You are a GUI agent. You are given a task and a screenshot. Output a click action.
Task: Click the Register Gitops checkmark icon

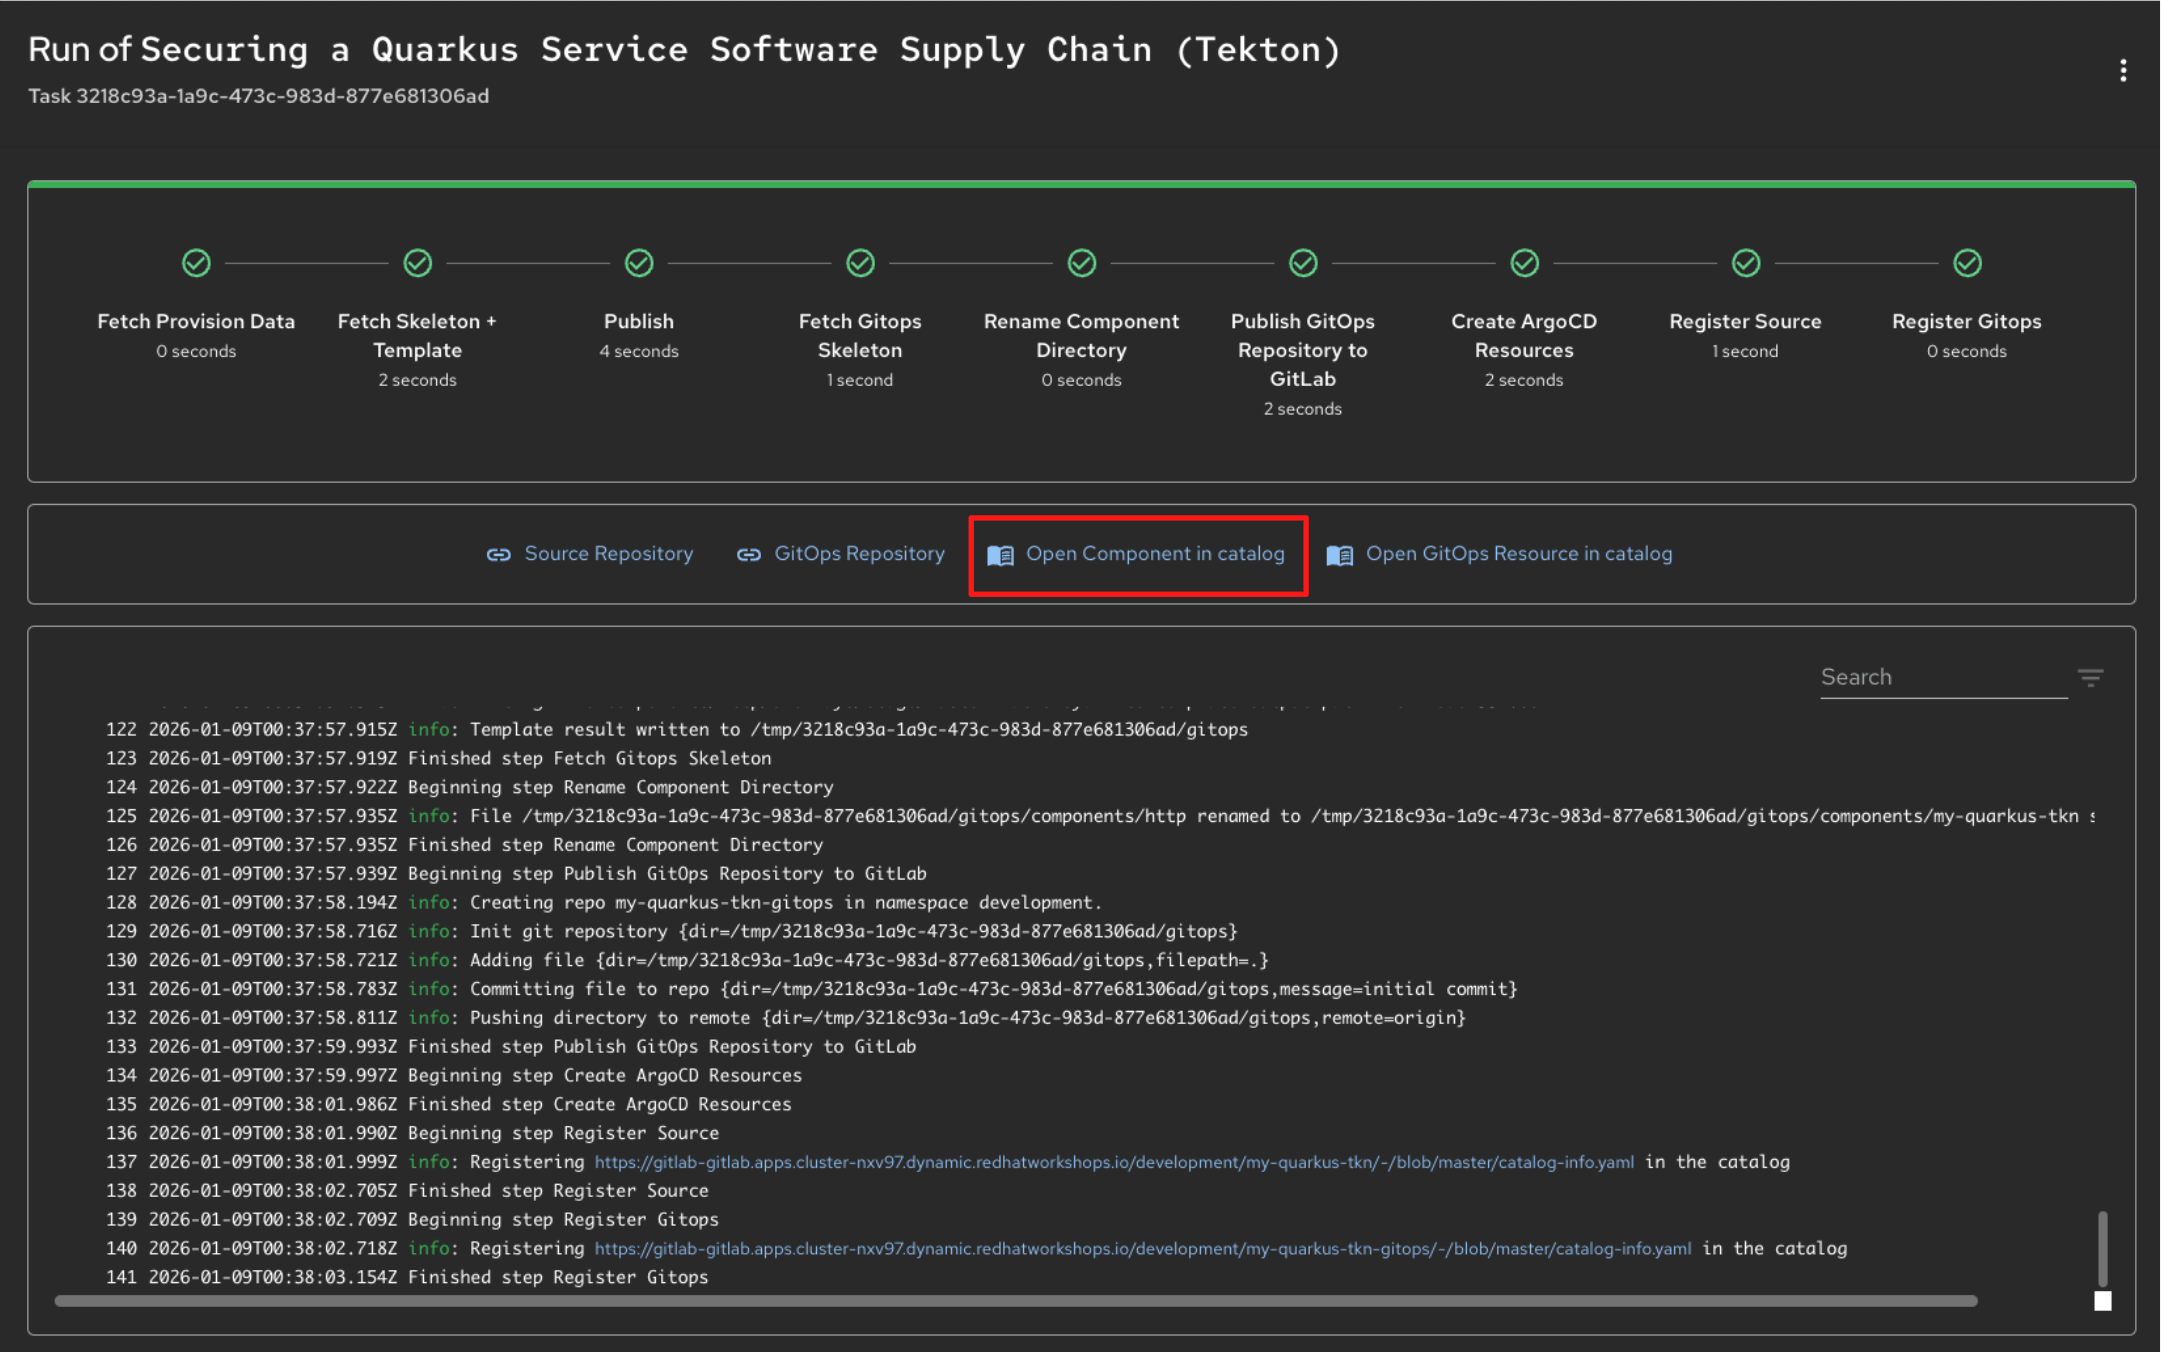point(1966,263)
